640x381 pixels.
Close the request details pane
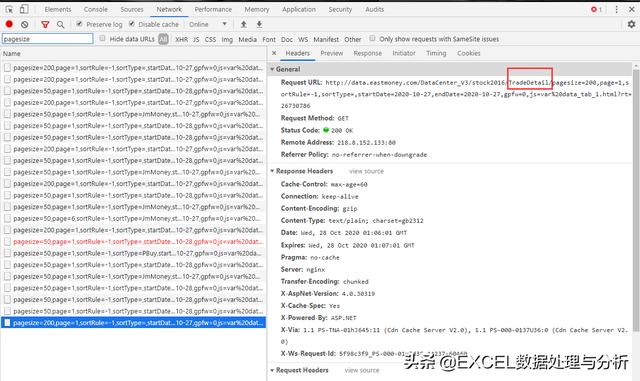(274, 53)
